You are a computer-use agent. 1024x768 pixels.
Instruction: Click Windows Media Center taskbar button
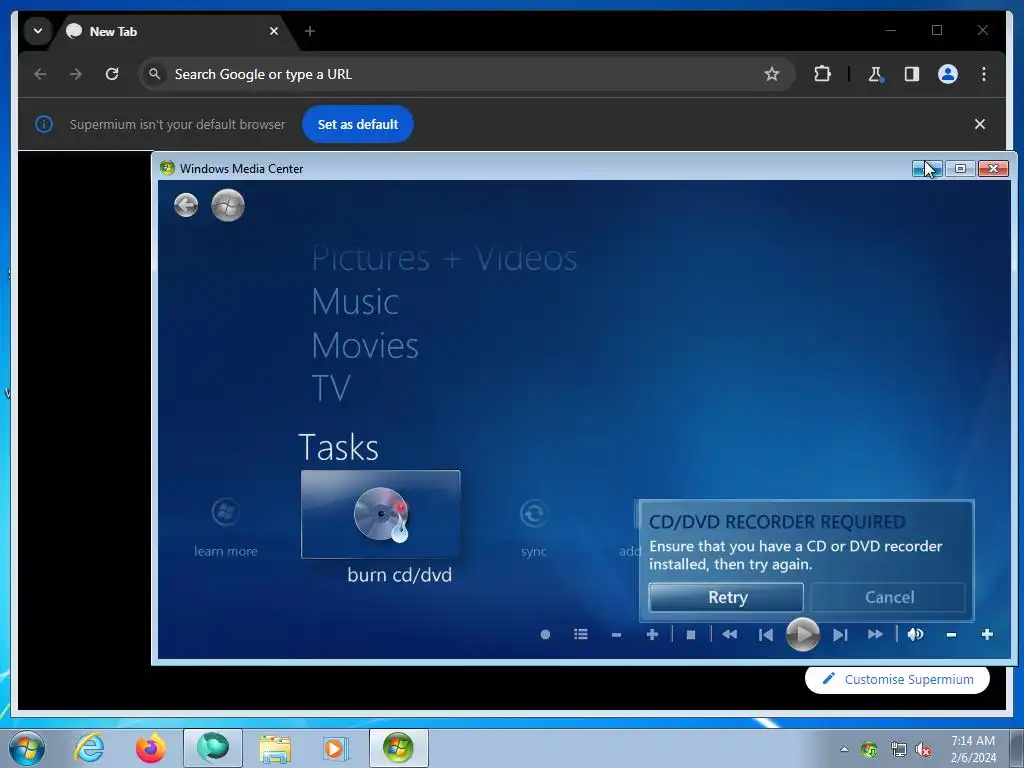click(398, 748)
